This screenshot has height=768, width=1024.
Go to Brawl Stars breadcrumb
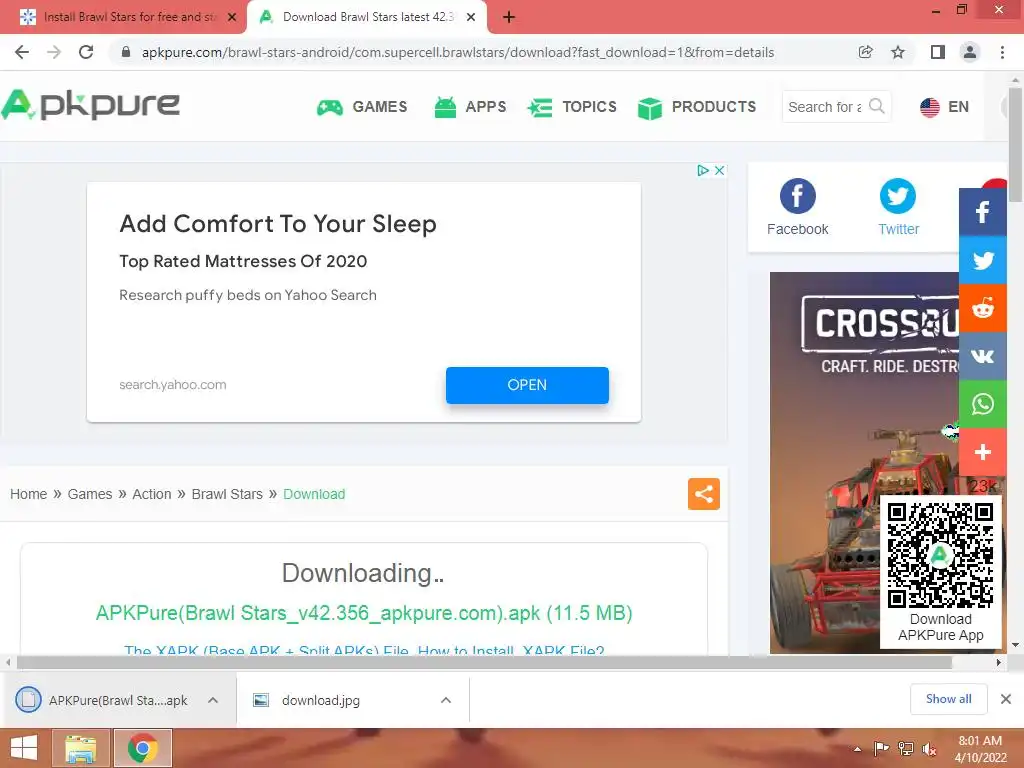point(227,494)
